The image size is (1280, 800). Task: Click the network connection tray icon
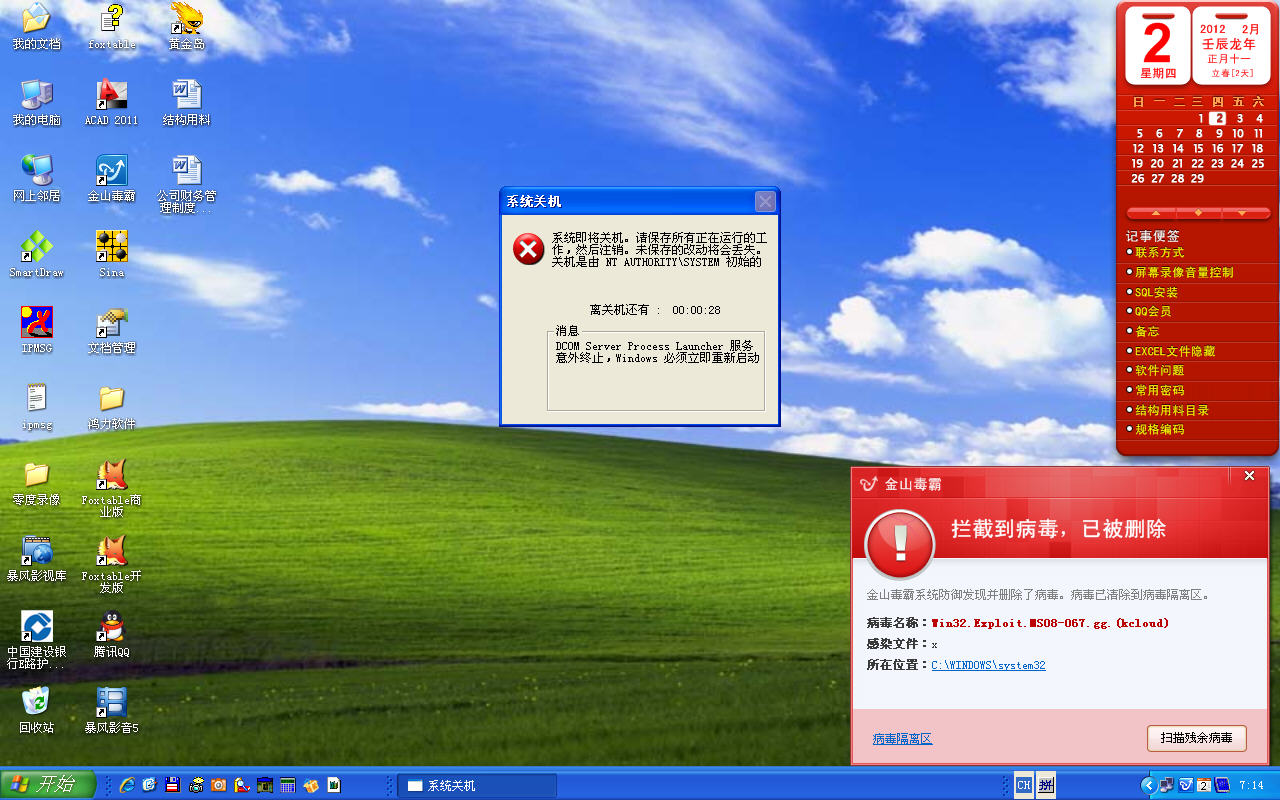tap(1168, 785)
